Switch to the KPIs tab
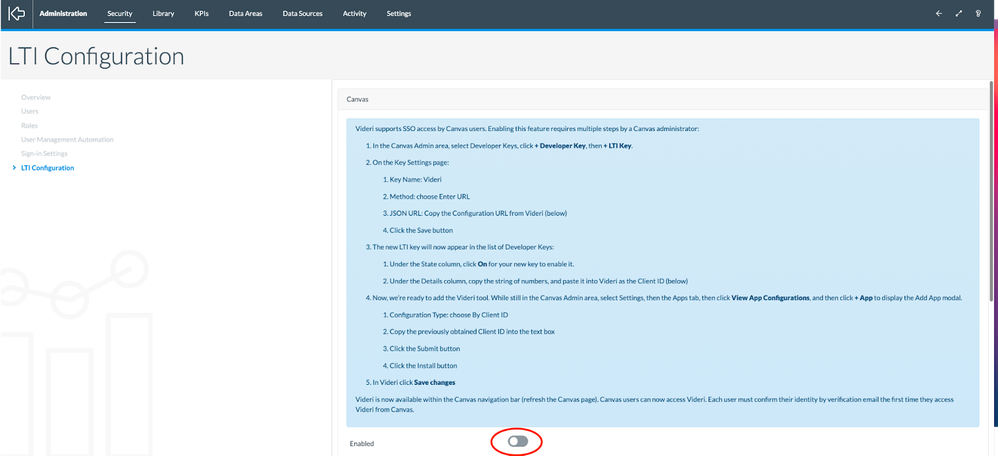Screen dimensions: 998x456 click(202, 13)
